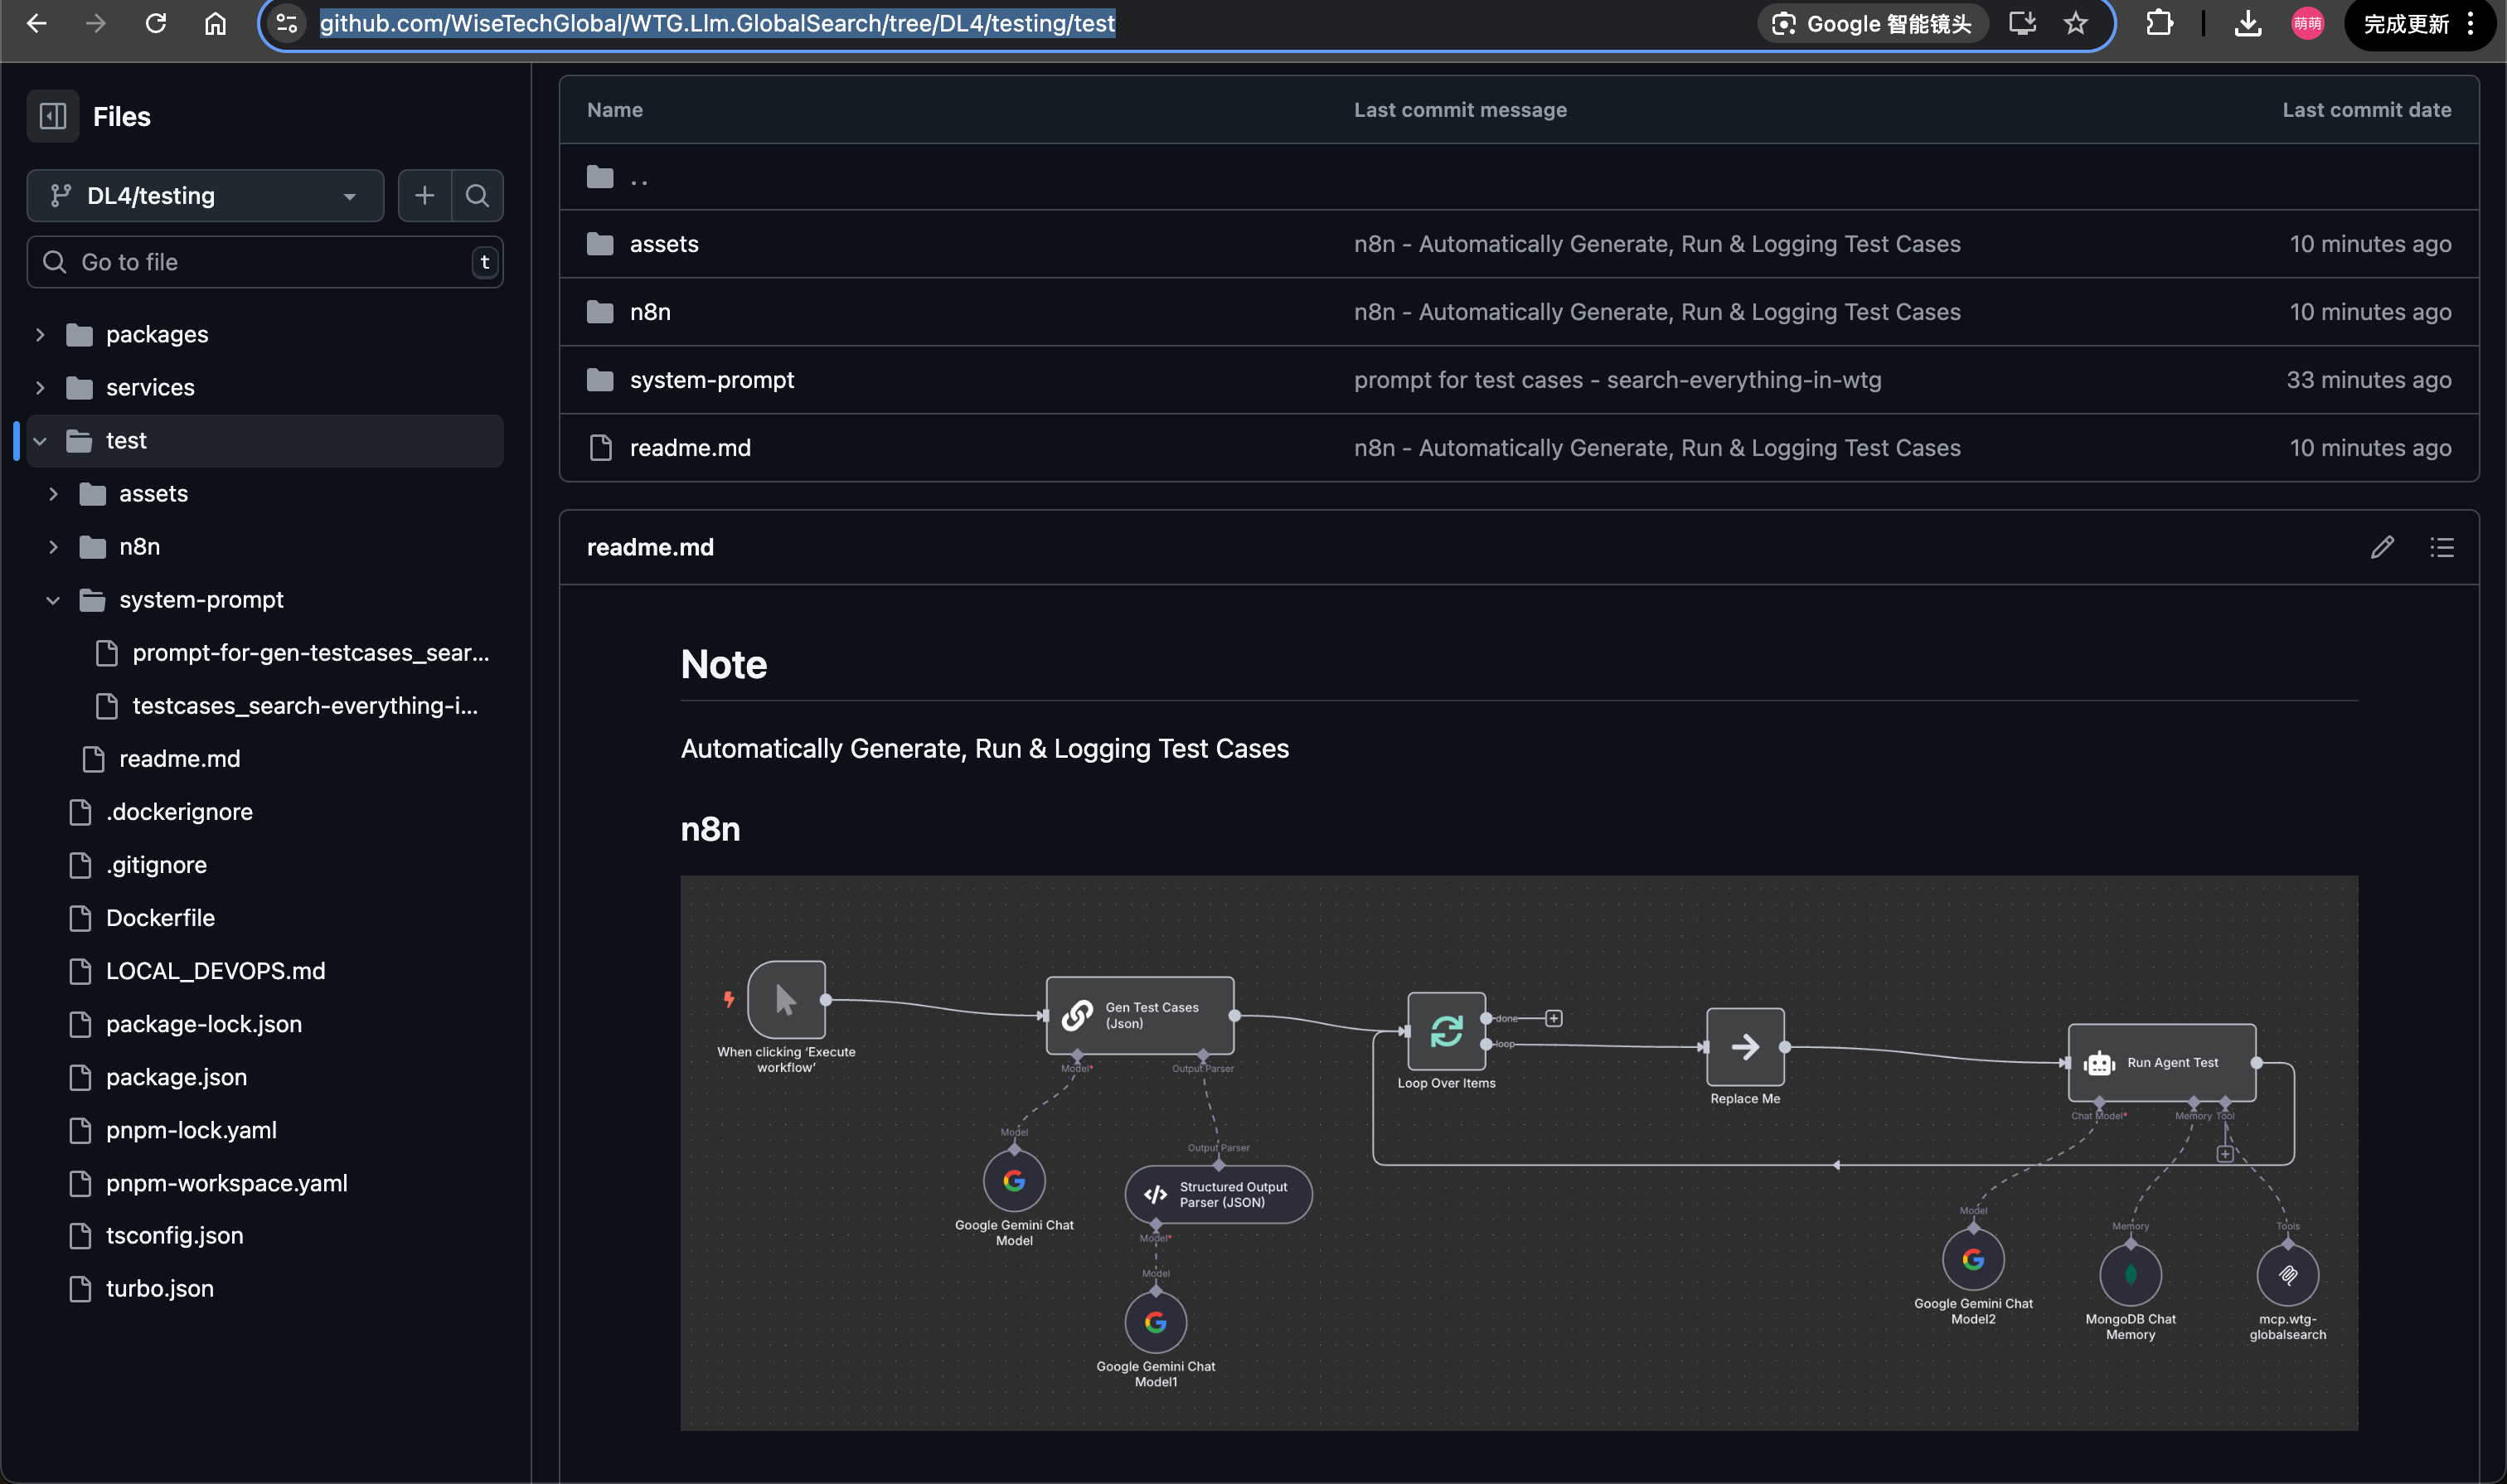Viewport: 2507px width, 1484px height.
Task: Click the n8n workflow diagram image
Action: tap(1519, 1153)
